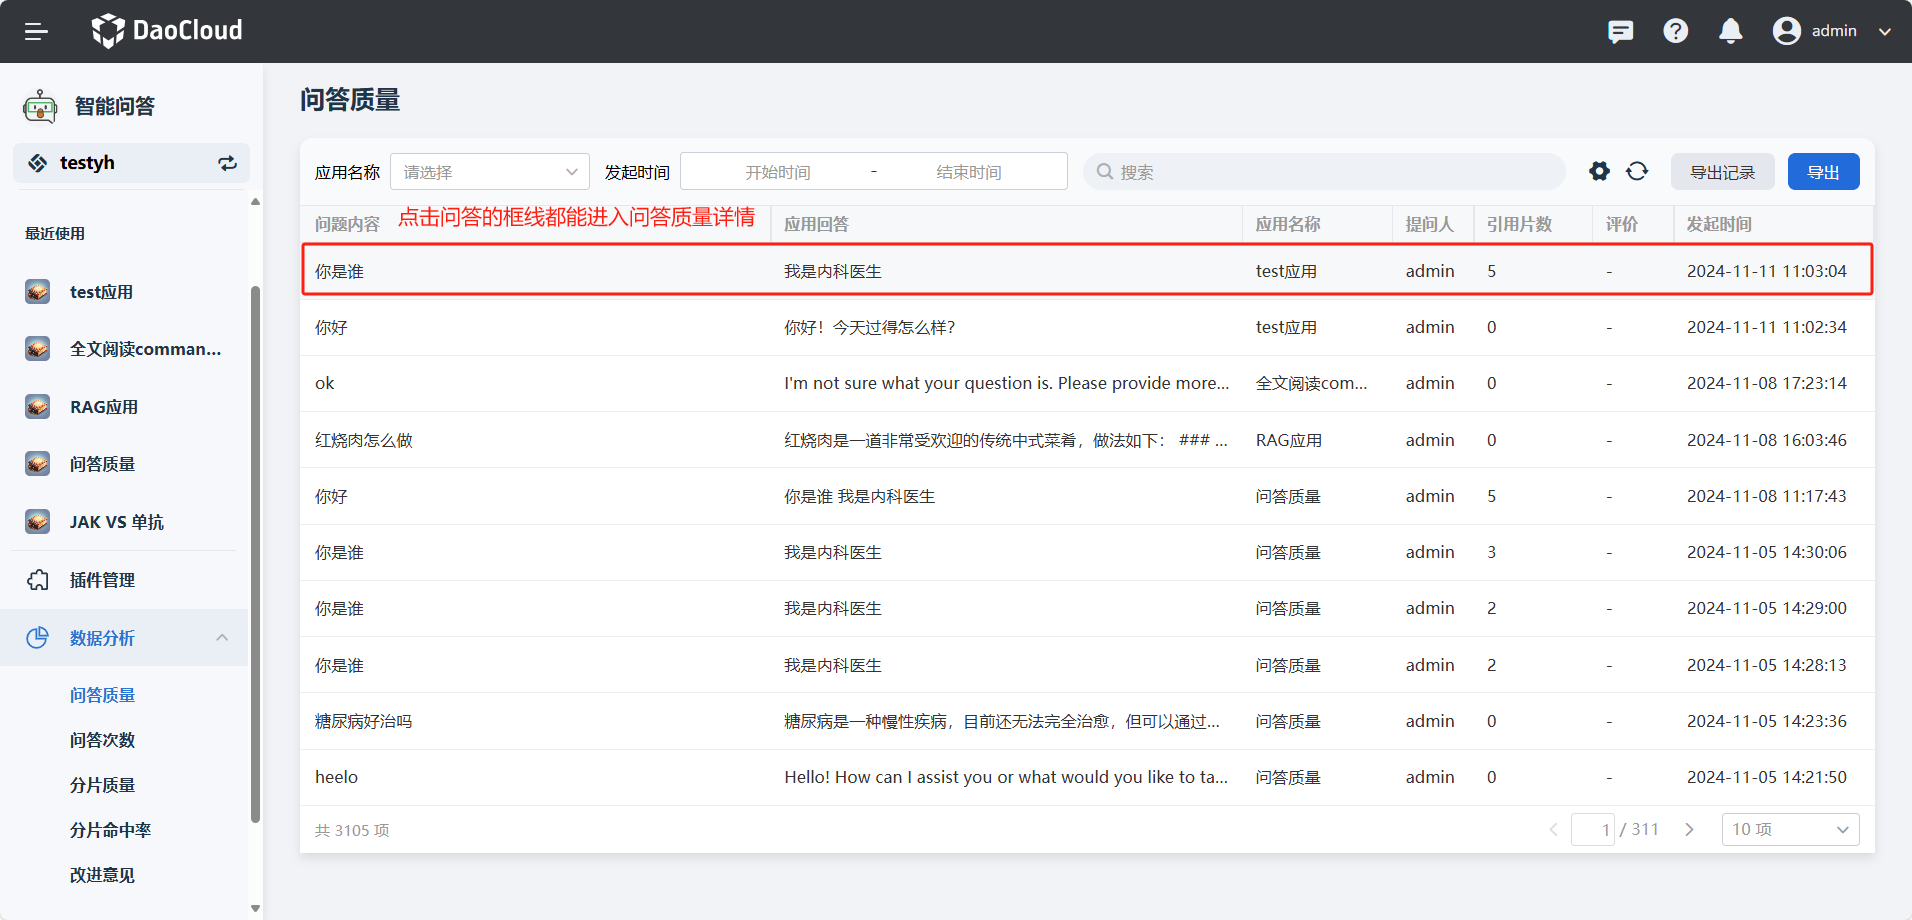
Task: Toggle the hamburger sidebar menu
Action: click(x=36, y=31)
